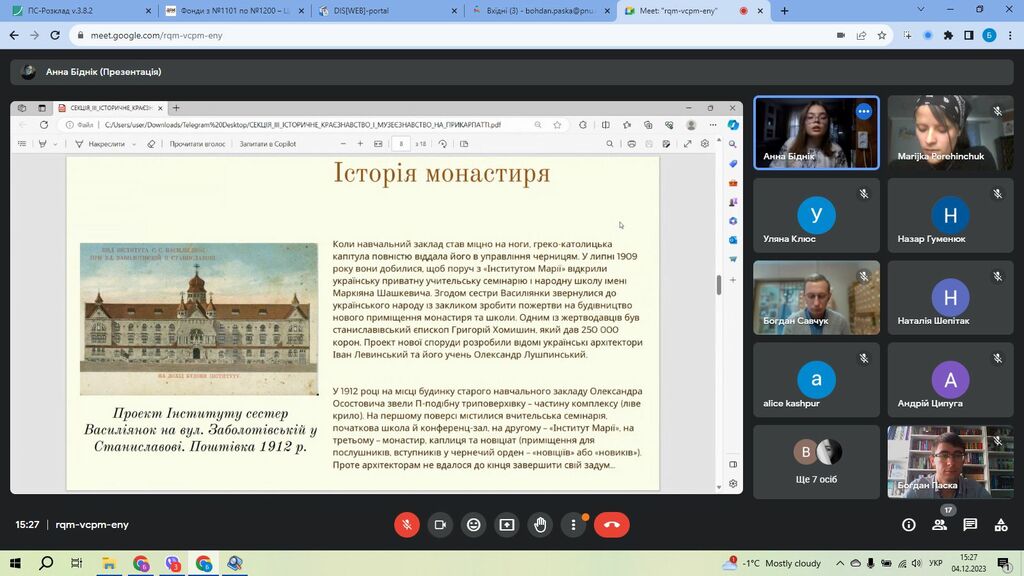The width and height of the screenshot is (1024, 576).
Task: Bookmark this page with star icon
Action: click(x=882, y=35)
